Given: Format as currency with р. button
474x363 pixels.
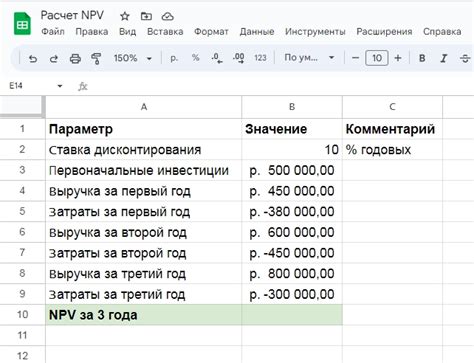Looking at the screenshot, I should pos(174,58).
